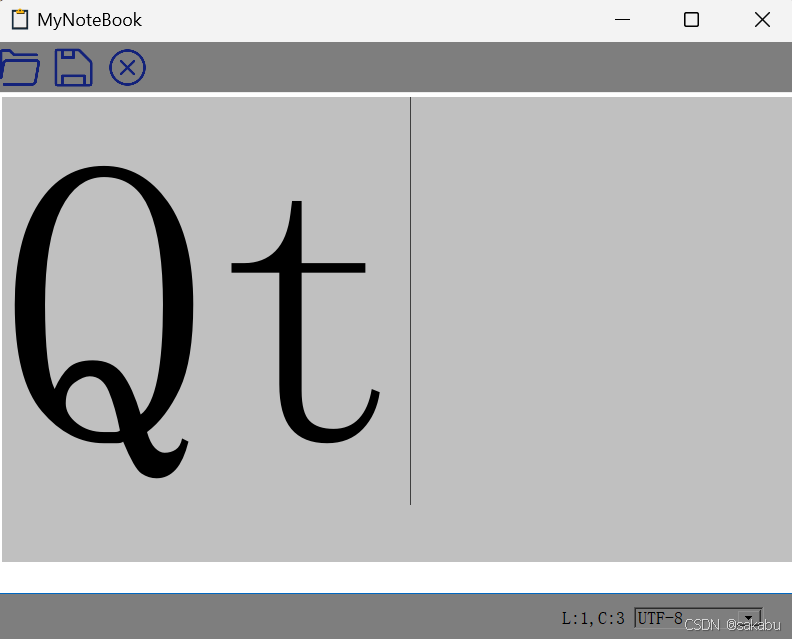Click the L:1,C:3 cursor position label
Image resolution: width=792 pixels, height=639 pixels.
(593, 618)
